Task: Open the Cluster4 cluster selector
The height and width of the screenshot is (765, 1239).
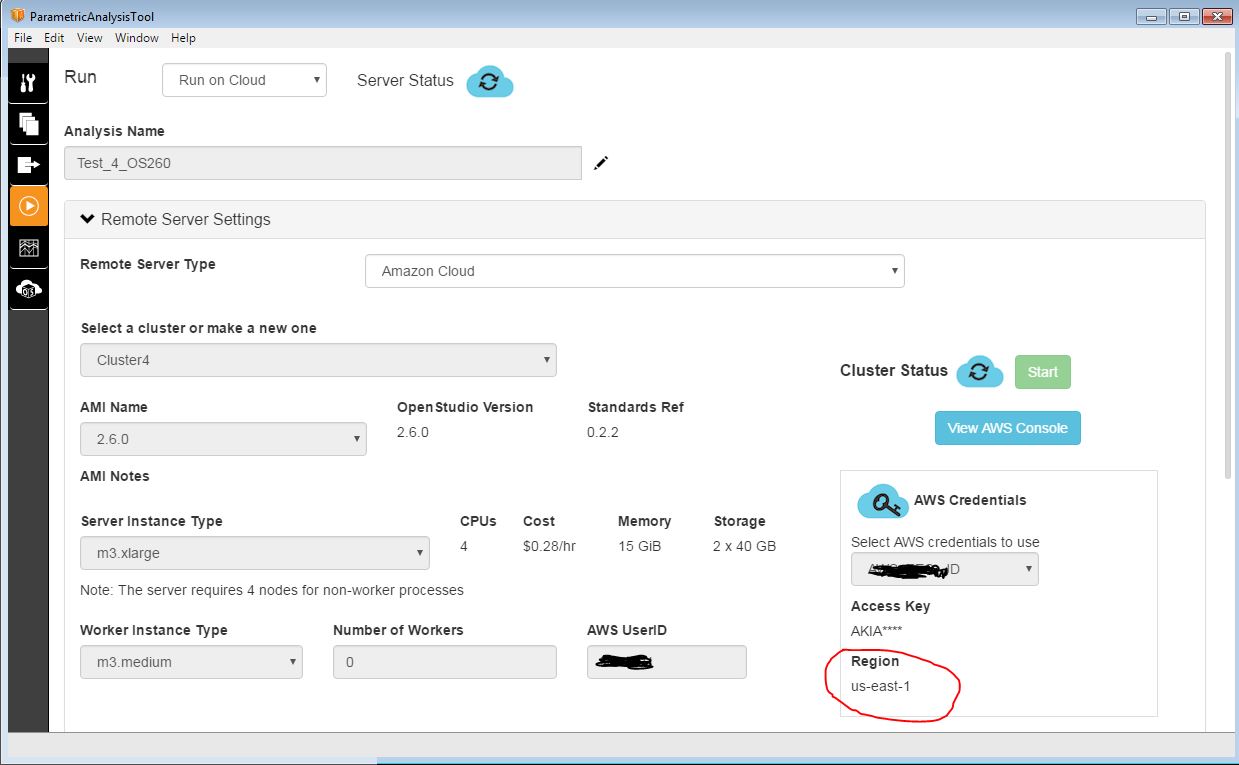Action: tap(318, 360)
